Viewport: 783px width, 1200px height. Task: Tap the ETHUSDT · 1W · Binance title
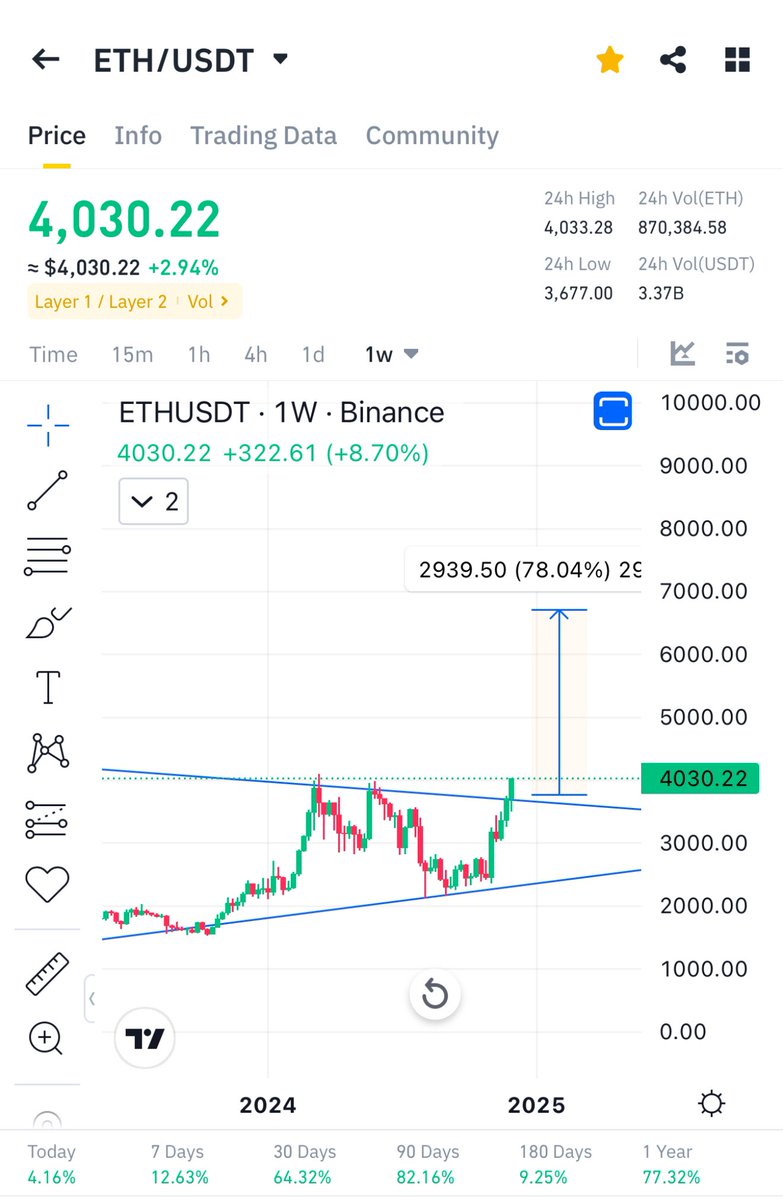click(x=282, y=412)
